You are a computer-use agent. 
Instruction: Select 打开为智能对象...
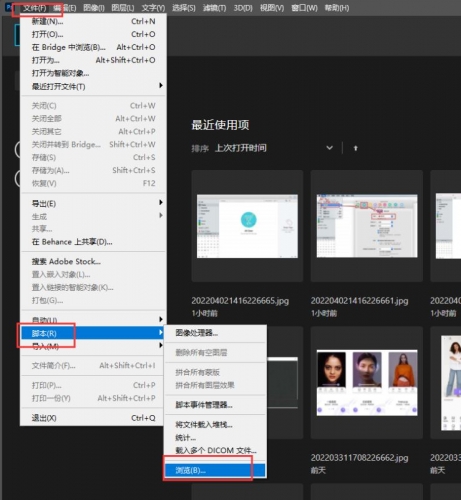[x=93, y=73]
